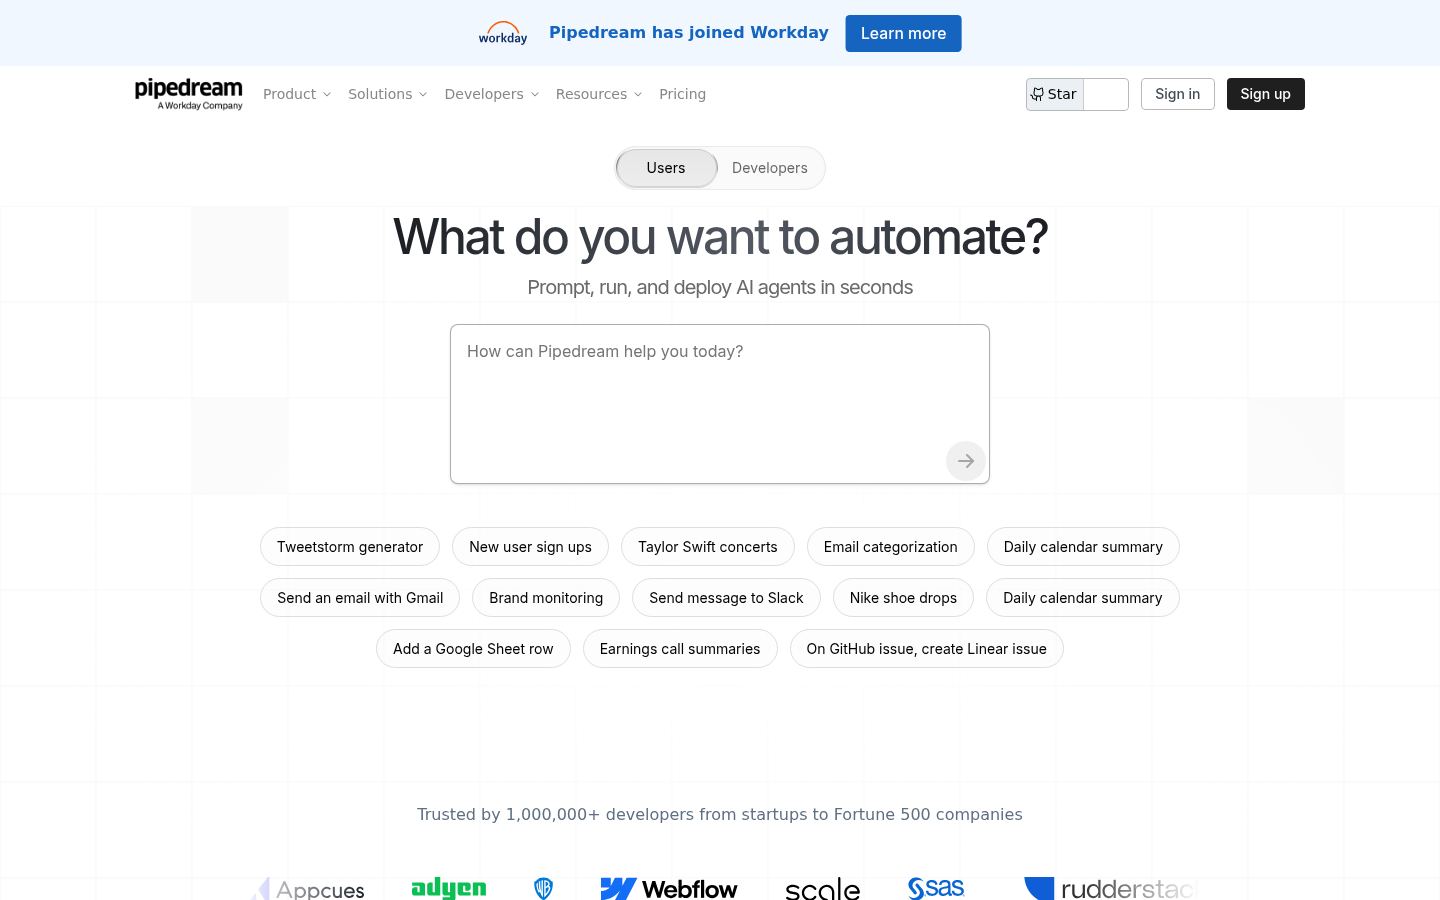Click the Webflow logo
1440x900 pixels.
pos(669,888)
